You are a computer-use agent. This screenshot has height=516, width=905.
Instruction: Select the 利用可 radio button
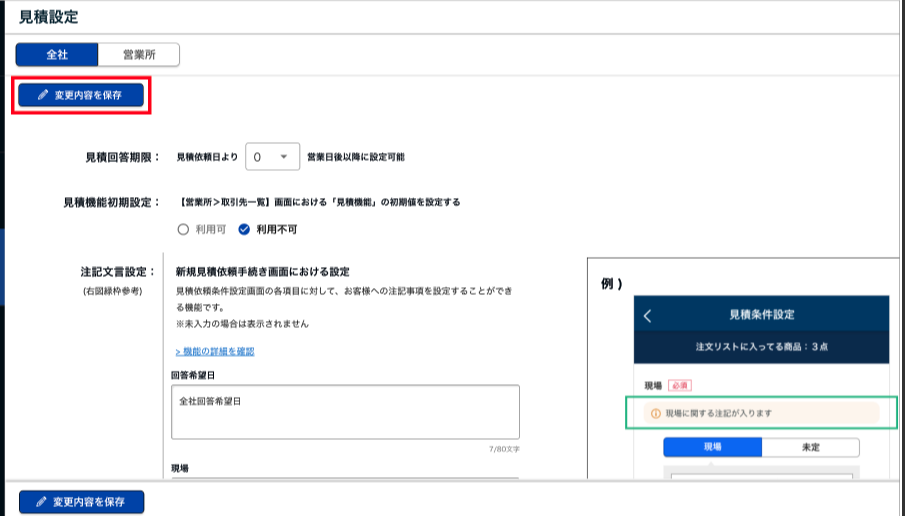(x=182, y=229)
